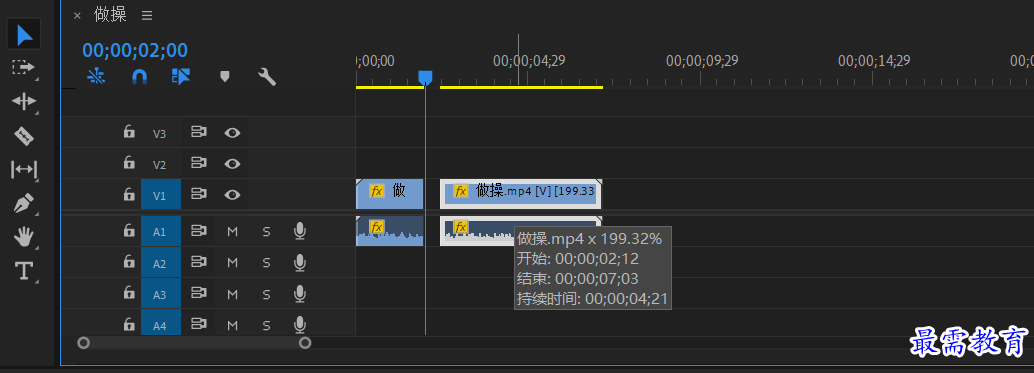Toggle A2 track targeting
1034x373 pixels.
pyautogui.click(x=160, y=263)
